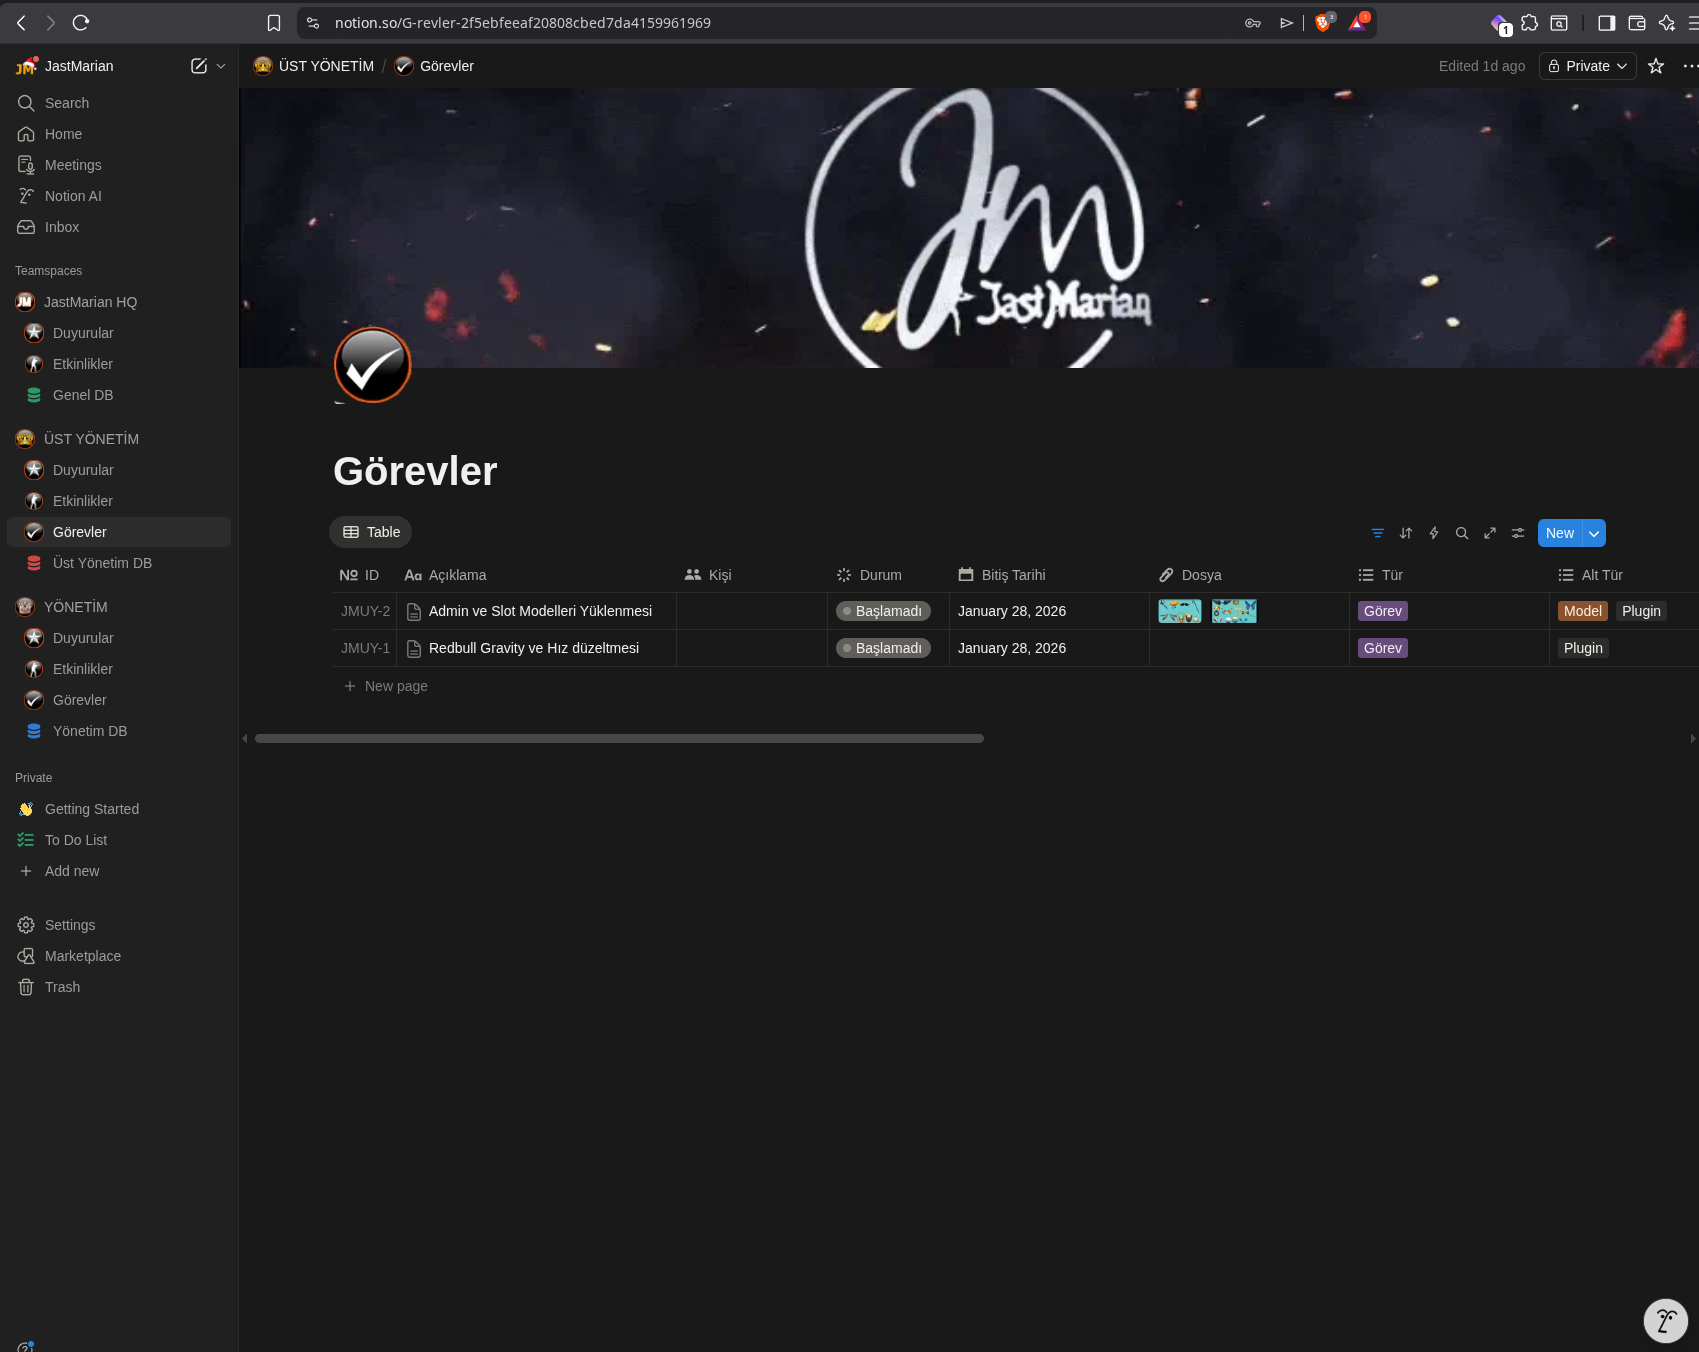Change the Başlamadı status for JMUY-2
Viewport: 1699px width, 1352px height.
pyautogui.click(x=883, y=611)
